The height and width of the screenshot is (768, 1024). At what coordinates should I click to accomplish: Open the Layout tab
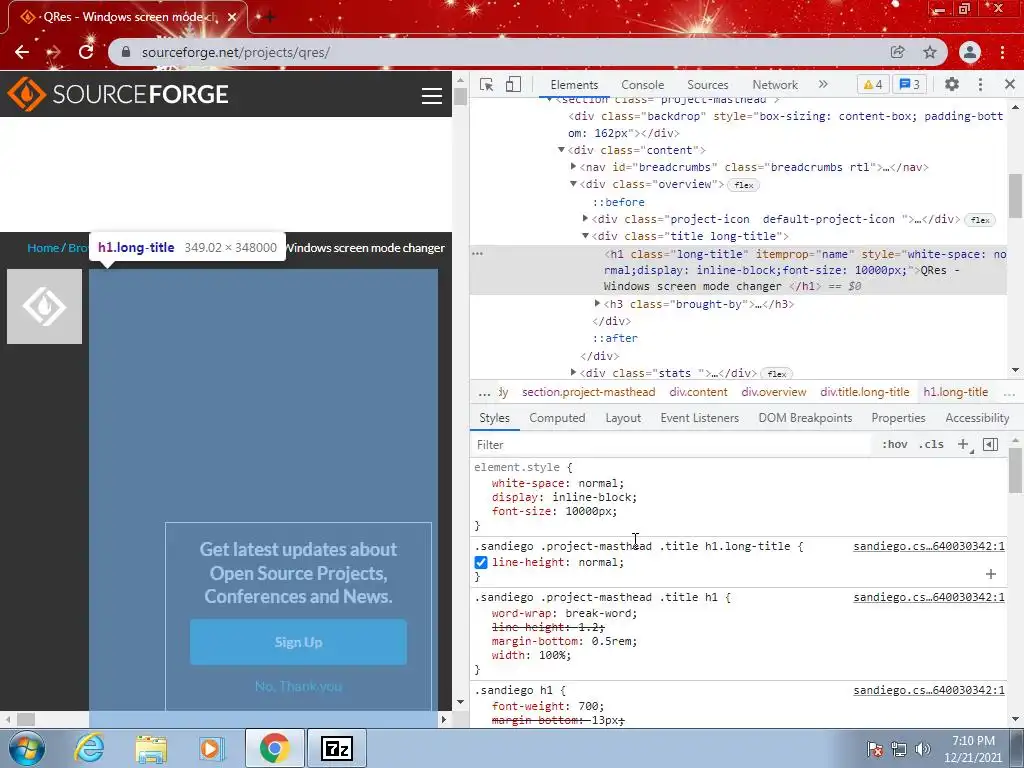point(623,418)
